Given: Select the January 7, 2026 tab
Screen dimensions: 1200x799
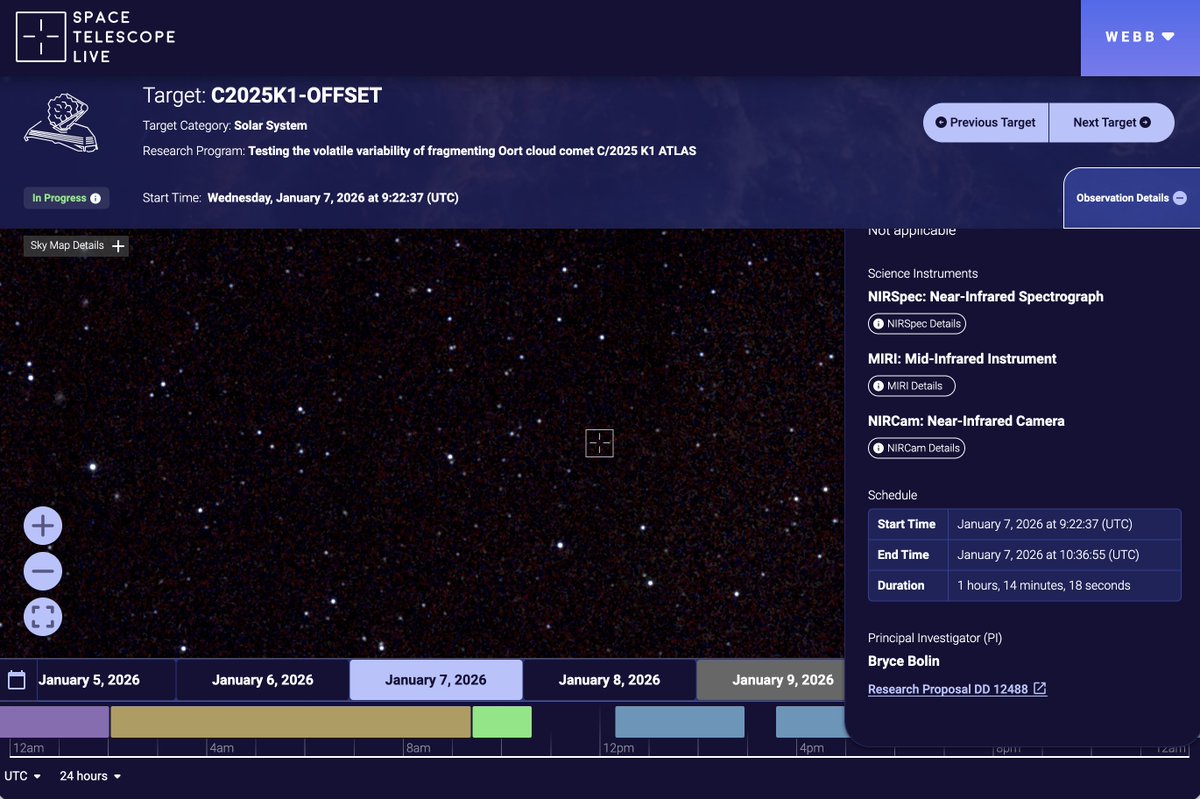Looking at the screenshot, I should point(436,680).
